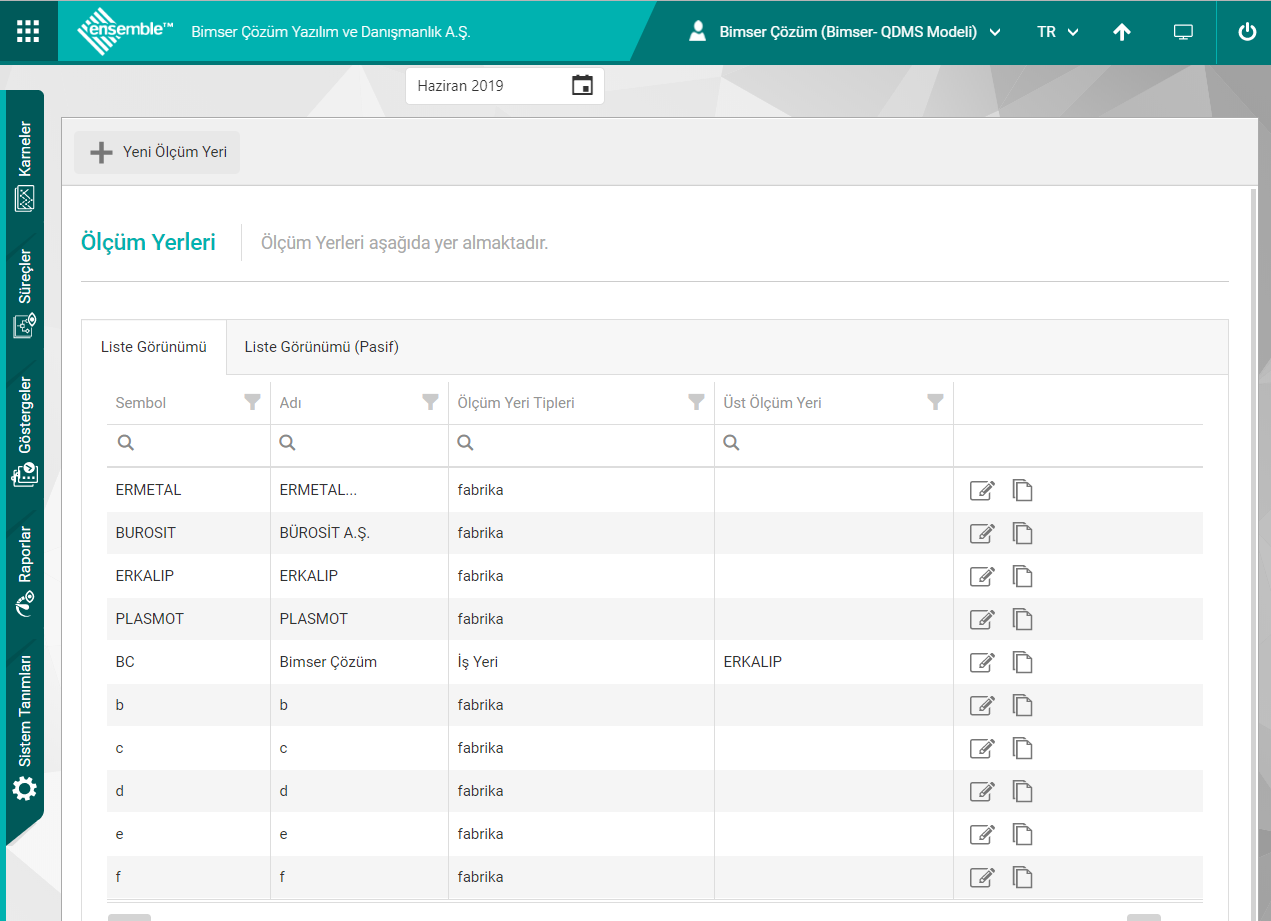Edit the ERMETAL row
Image resolution: width=1271 pixels, height=921 pixels.
(x=982, y=490)
